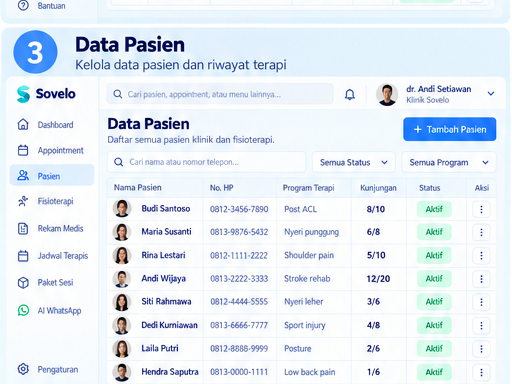Click the Appointment calendar icon
Viewport: 512px width, 384px height.
(x=23, y=150)
